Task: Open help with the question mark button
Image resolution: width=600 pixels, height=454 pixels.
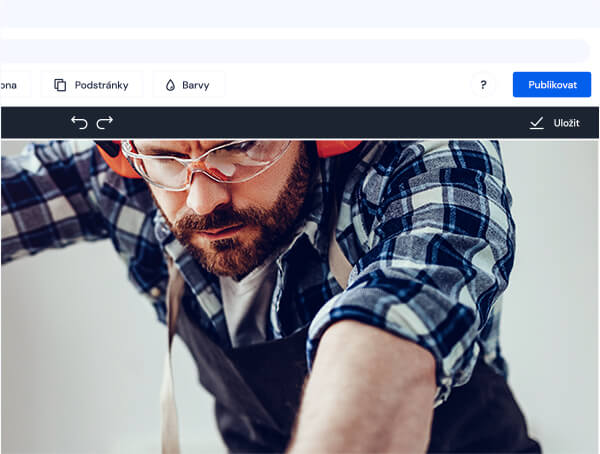Action: pos(483,85)
